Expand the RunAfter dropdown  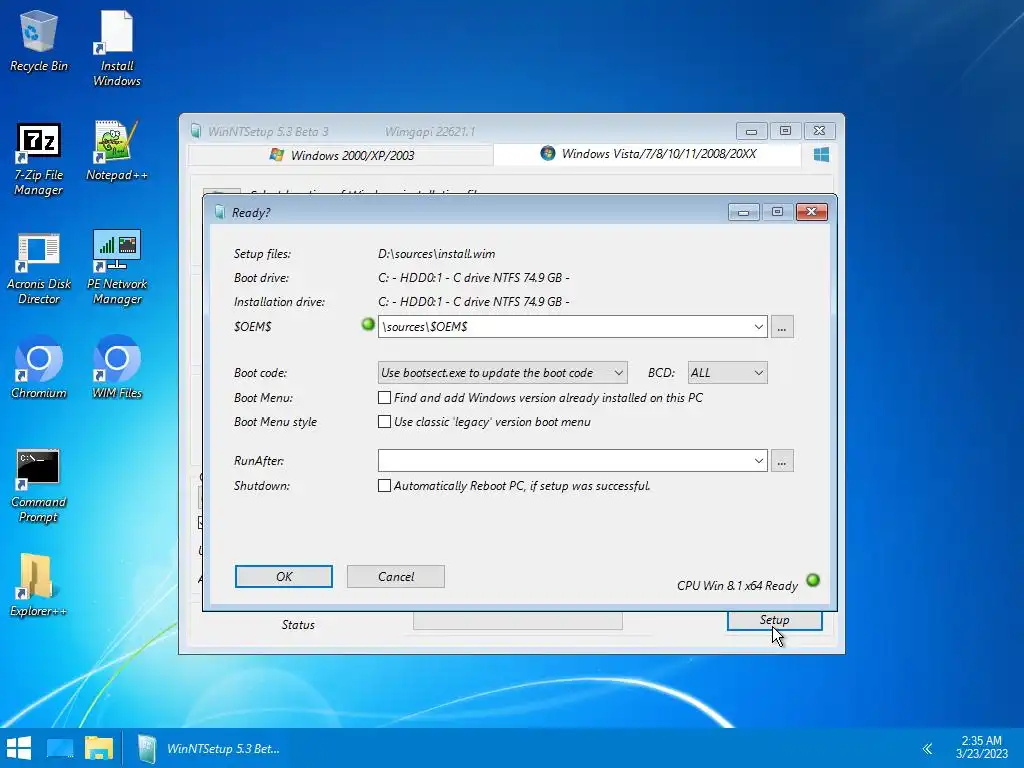(758, 460)
